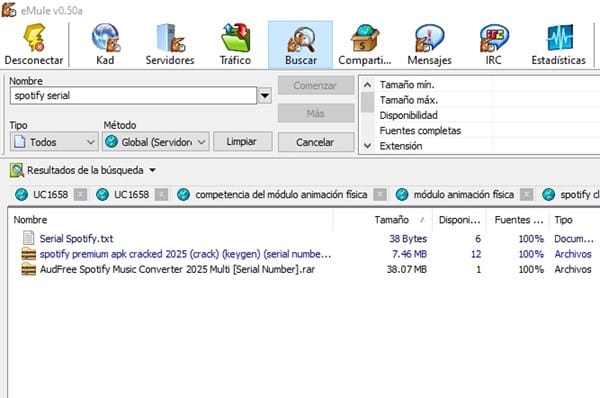Close the competencia del módulo animación física tab
600x398 pixels.
tap(380, 195)
